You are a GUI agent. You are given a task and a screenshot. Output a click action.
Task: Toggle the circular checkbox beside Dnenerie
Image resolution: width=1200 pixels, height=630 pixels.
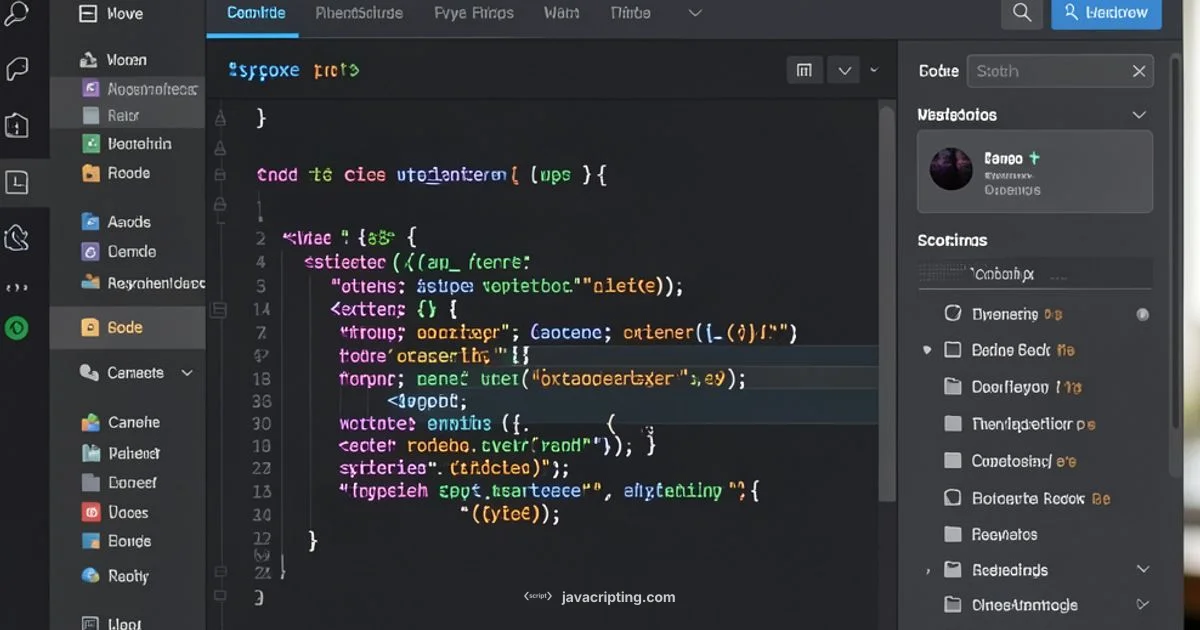952,313
